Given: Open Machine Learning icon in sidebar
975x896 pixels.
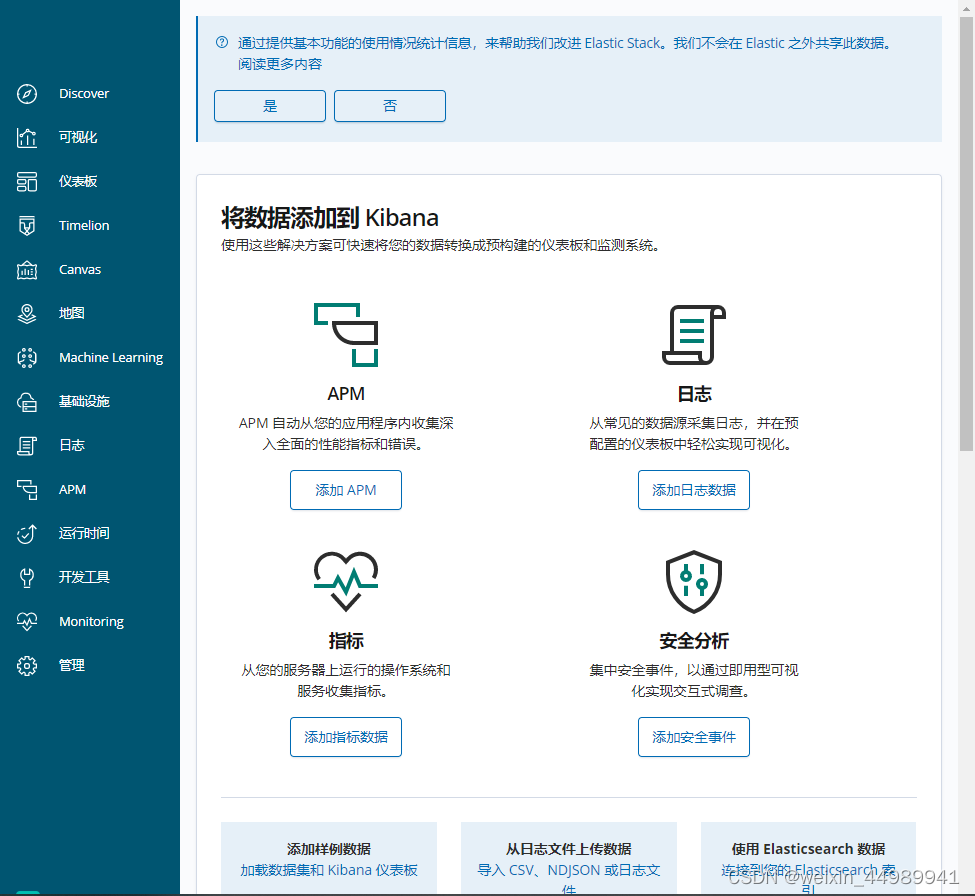Looking at the screenshot, I should click(27, 358).
